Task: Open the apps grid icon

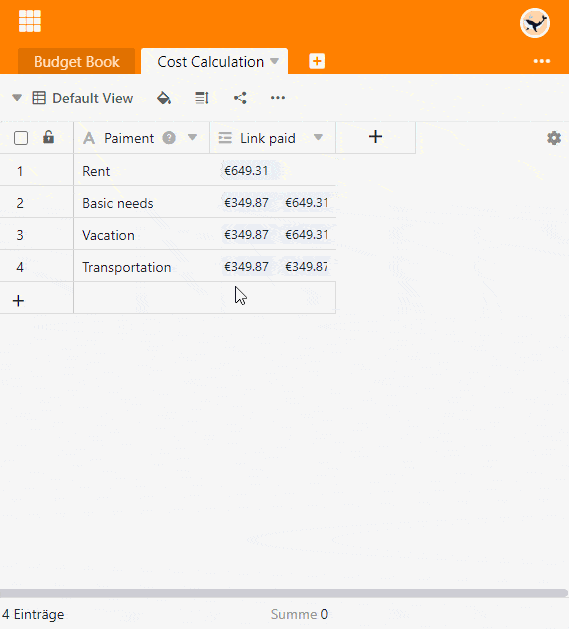Action: pyautogui.click(x=30, y=21)
